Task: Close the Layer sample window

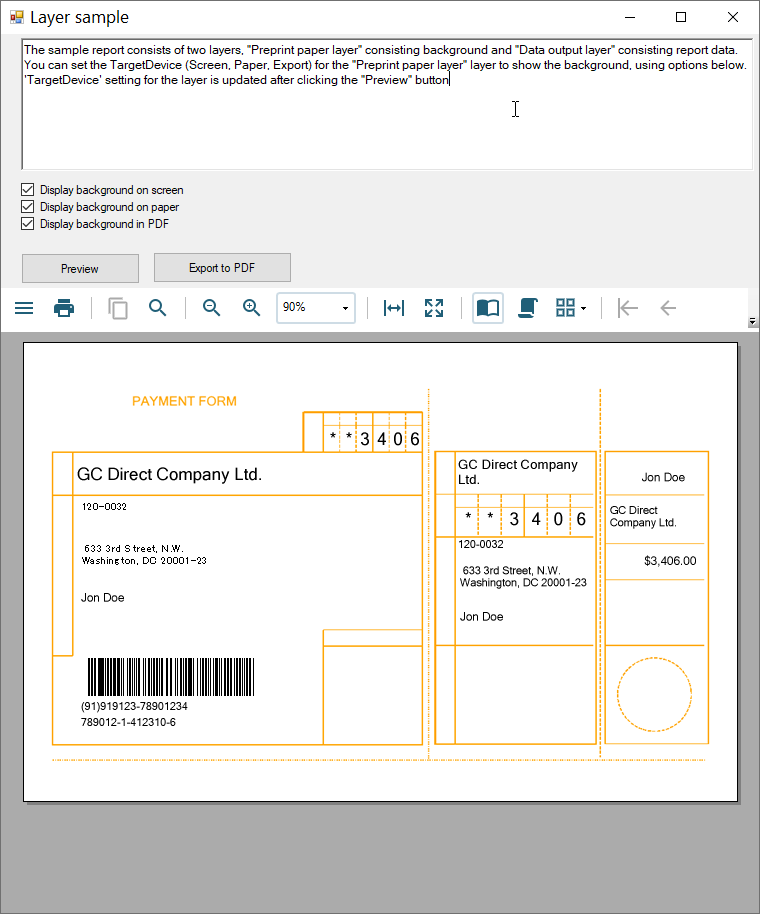Action: [733, 17]
